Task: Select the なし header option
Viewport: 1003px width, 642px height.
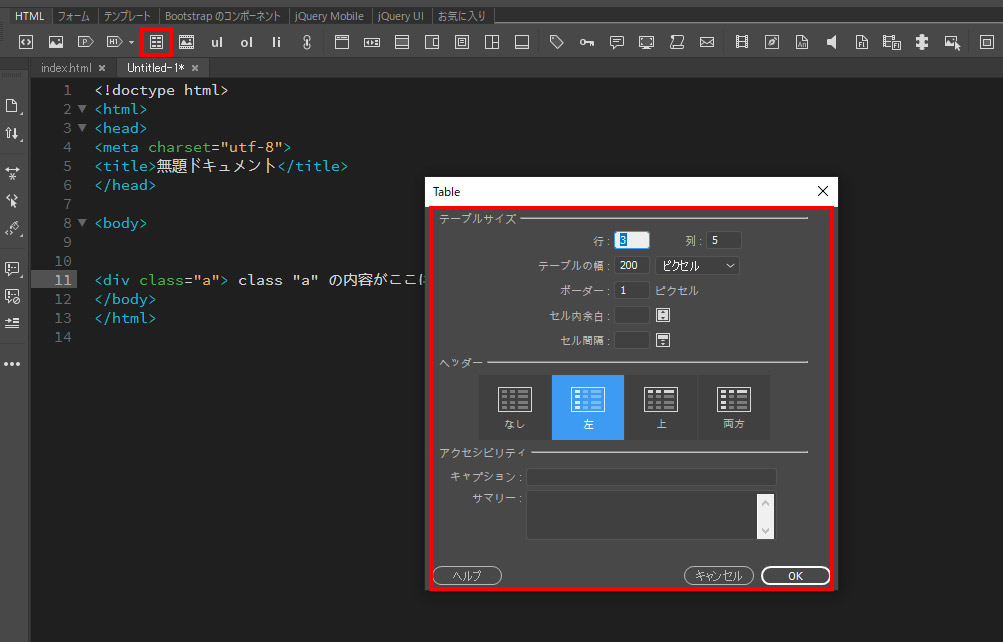Action: click(515, 407)
